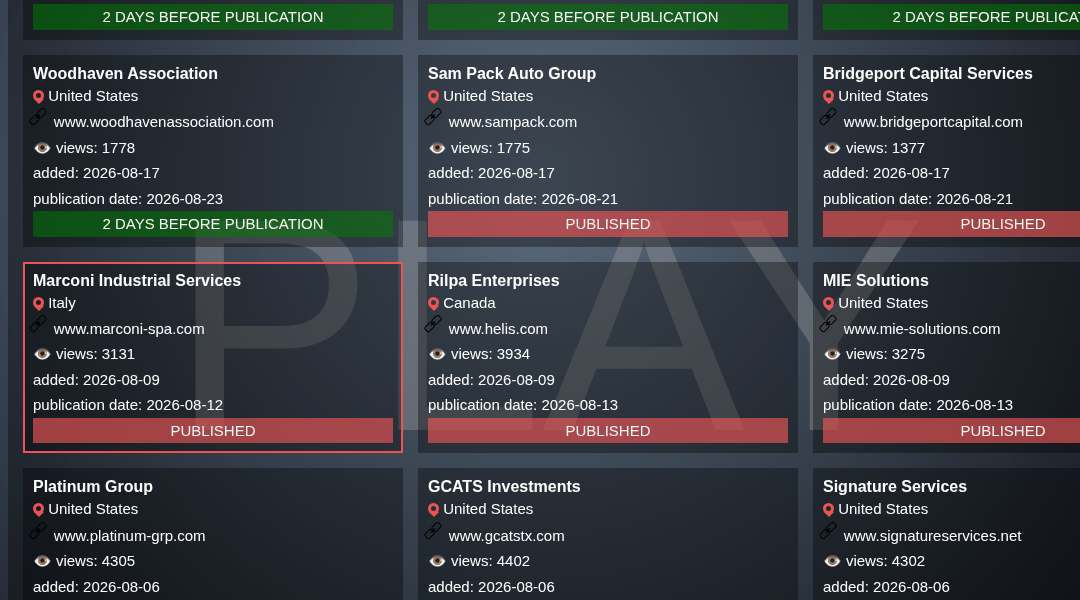The height and width of the screenshot is (600, 1080).
Task: Click the Canada country label
Action: 469,303
